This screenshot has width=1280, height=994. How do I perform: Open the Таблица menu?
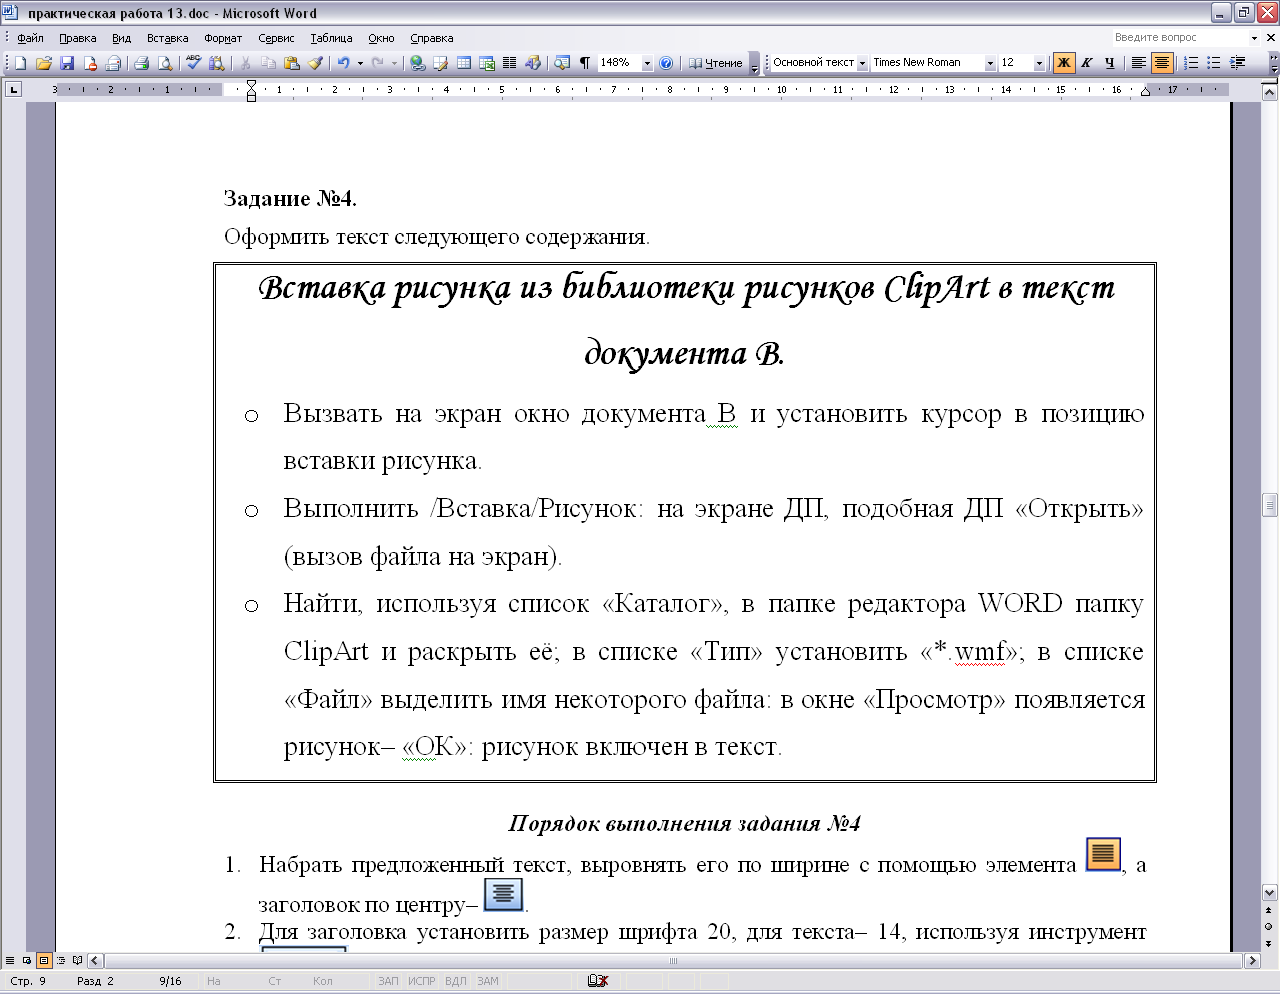(331, 38)
